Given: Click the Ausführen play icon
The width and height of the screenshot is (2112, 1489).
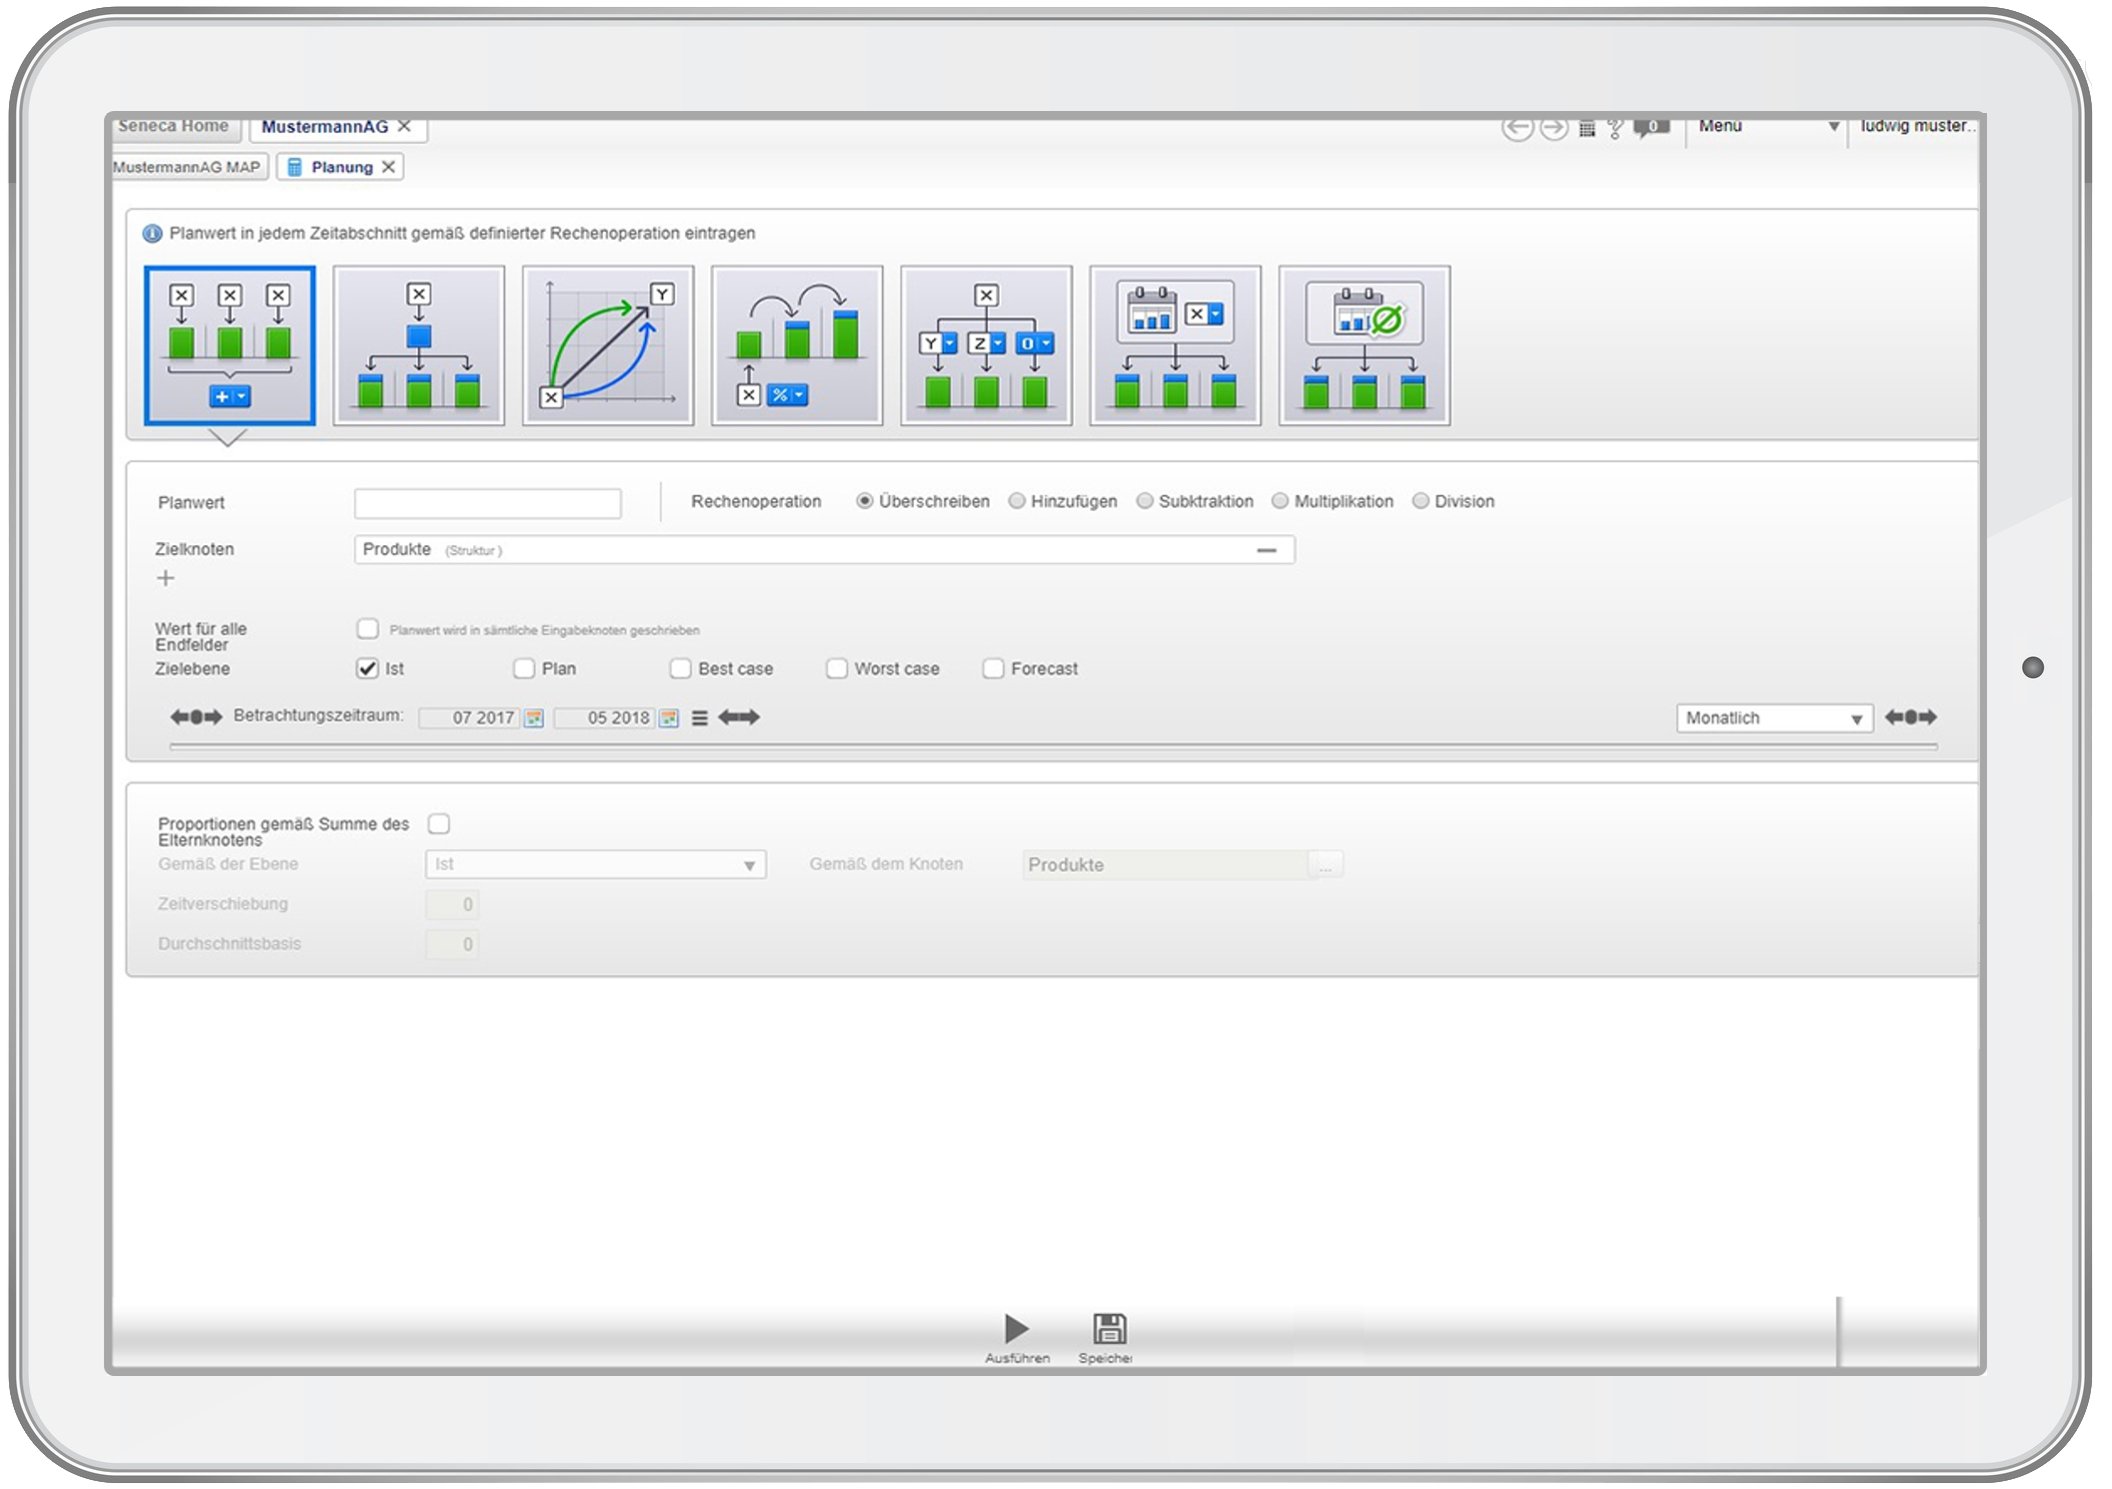Looking at the screenshot, I should (x=1016, y=1328).
